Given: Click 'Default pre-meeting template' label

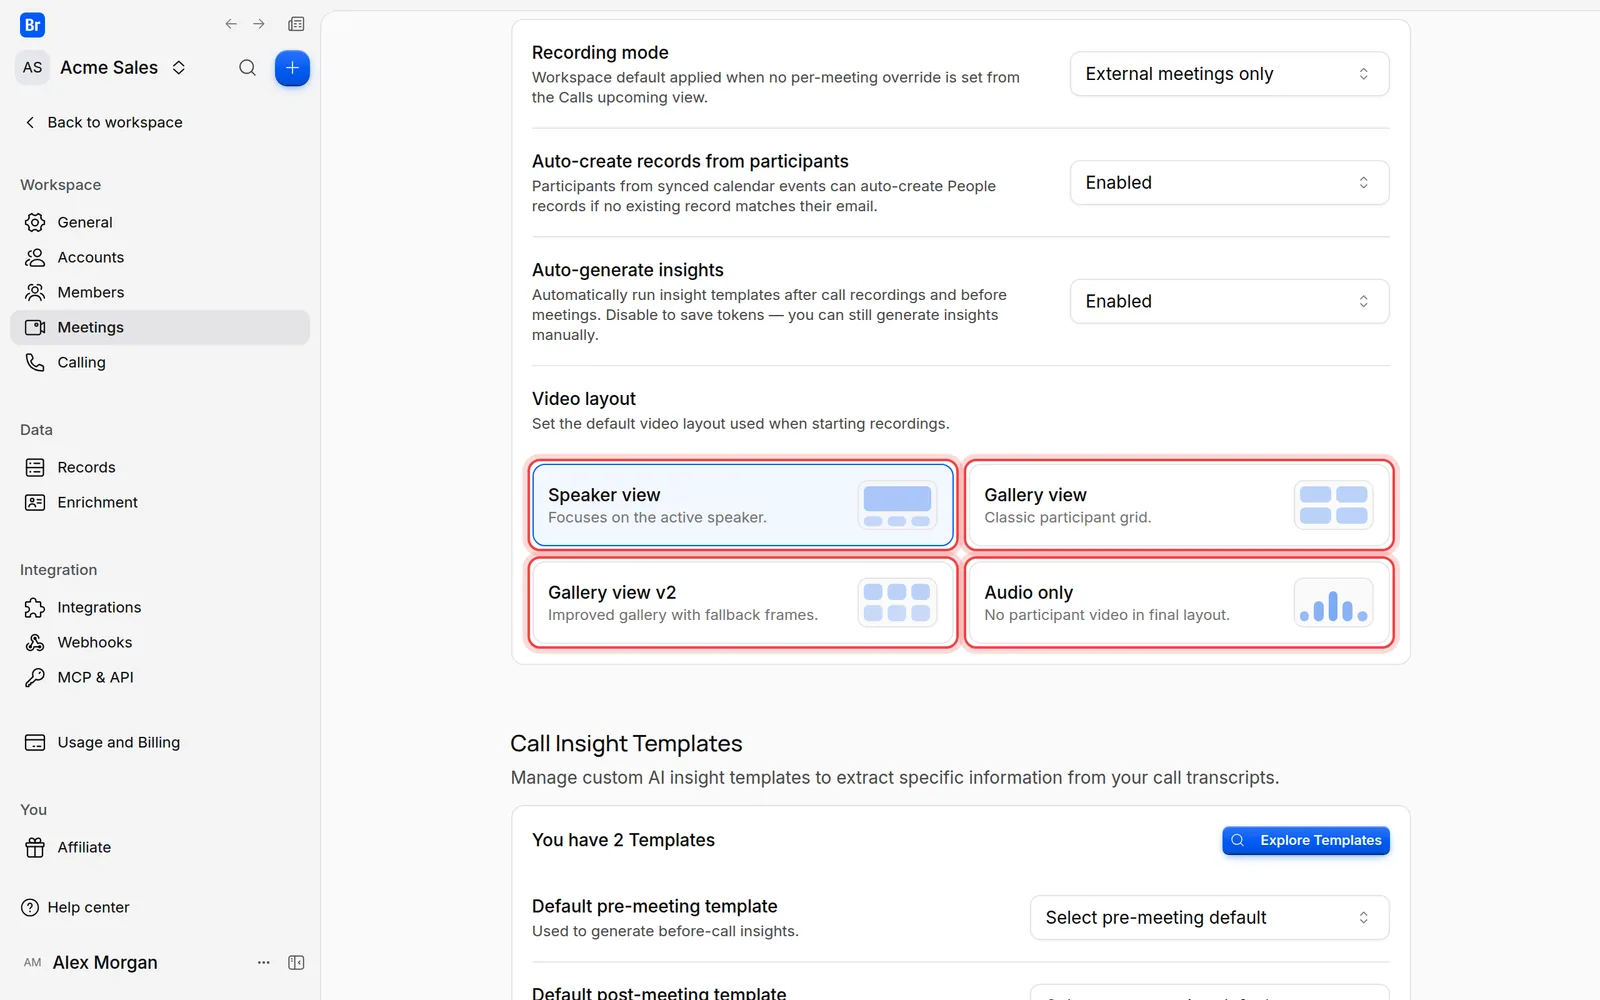Looking at the screenshot, I should 655,906.
